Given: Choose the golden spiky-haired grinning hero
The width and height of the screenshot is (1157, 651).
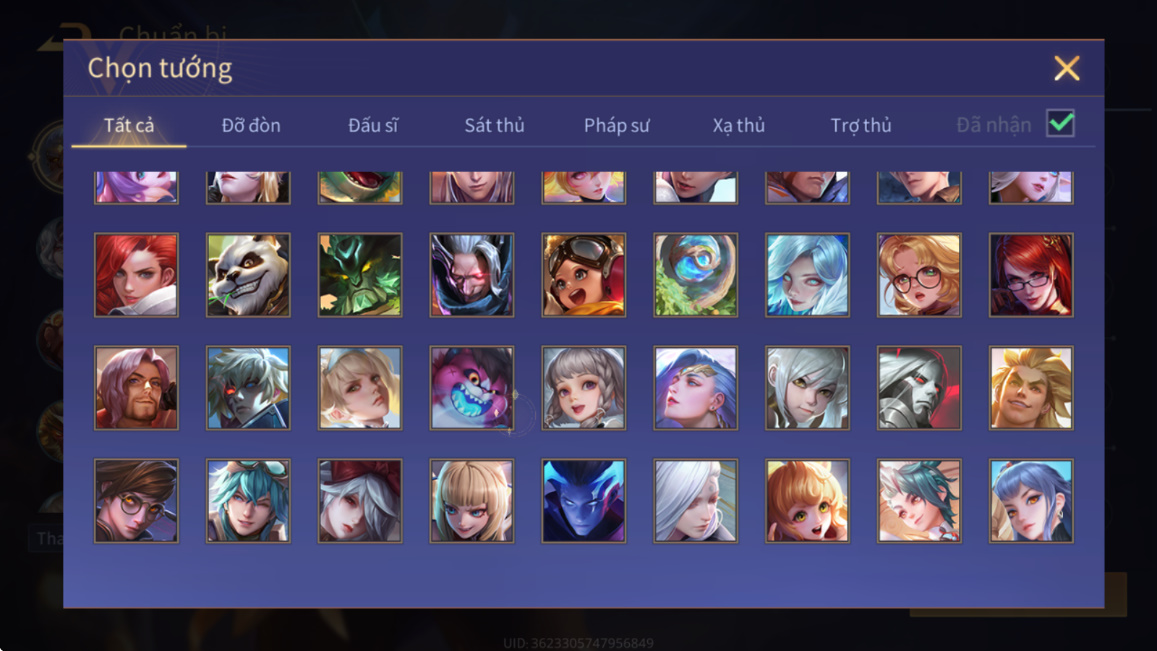Looking at the screenshot, I should [1031, 388].
